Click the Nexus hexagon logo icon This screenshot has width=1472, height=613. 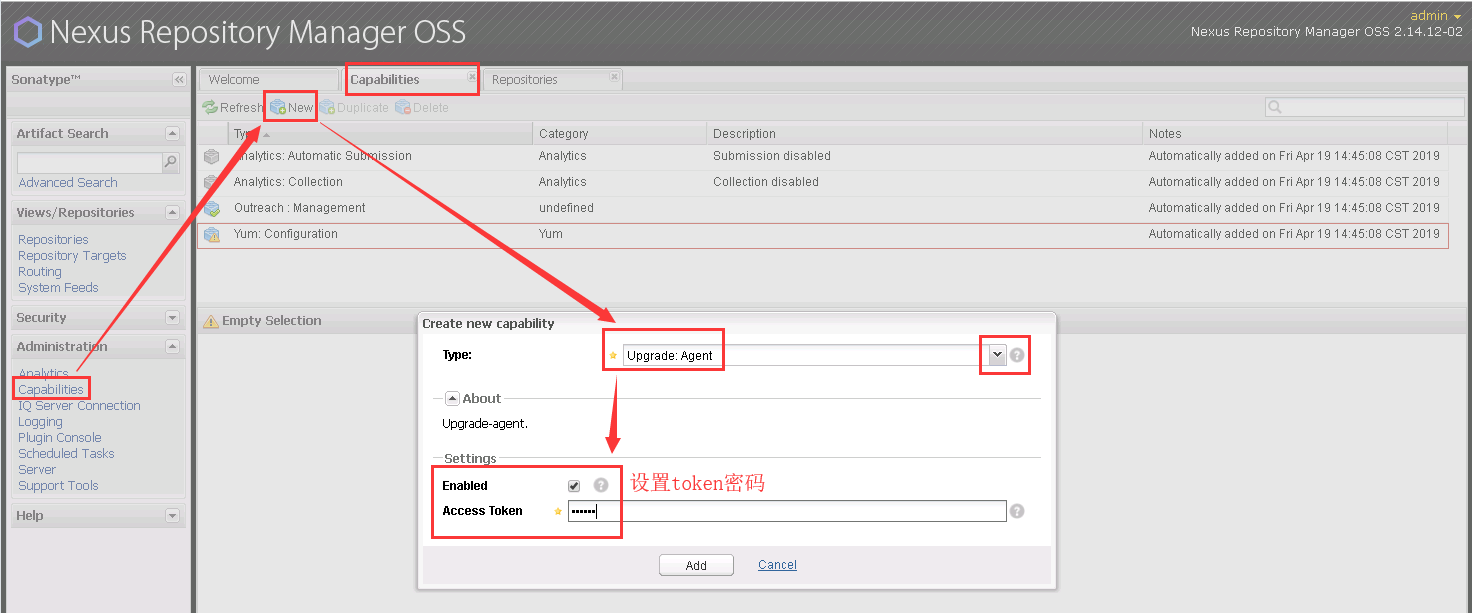click(x=27, y=32)
